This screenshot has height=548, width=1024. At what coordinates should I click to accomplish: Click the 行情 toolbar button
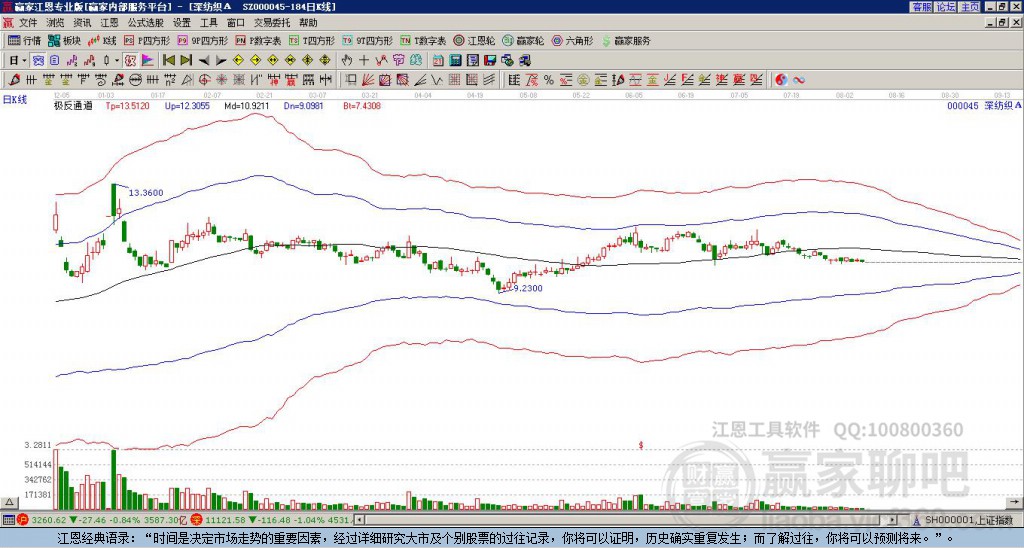(25, 40)
